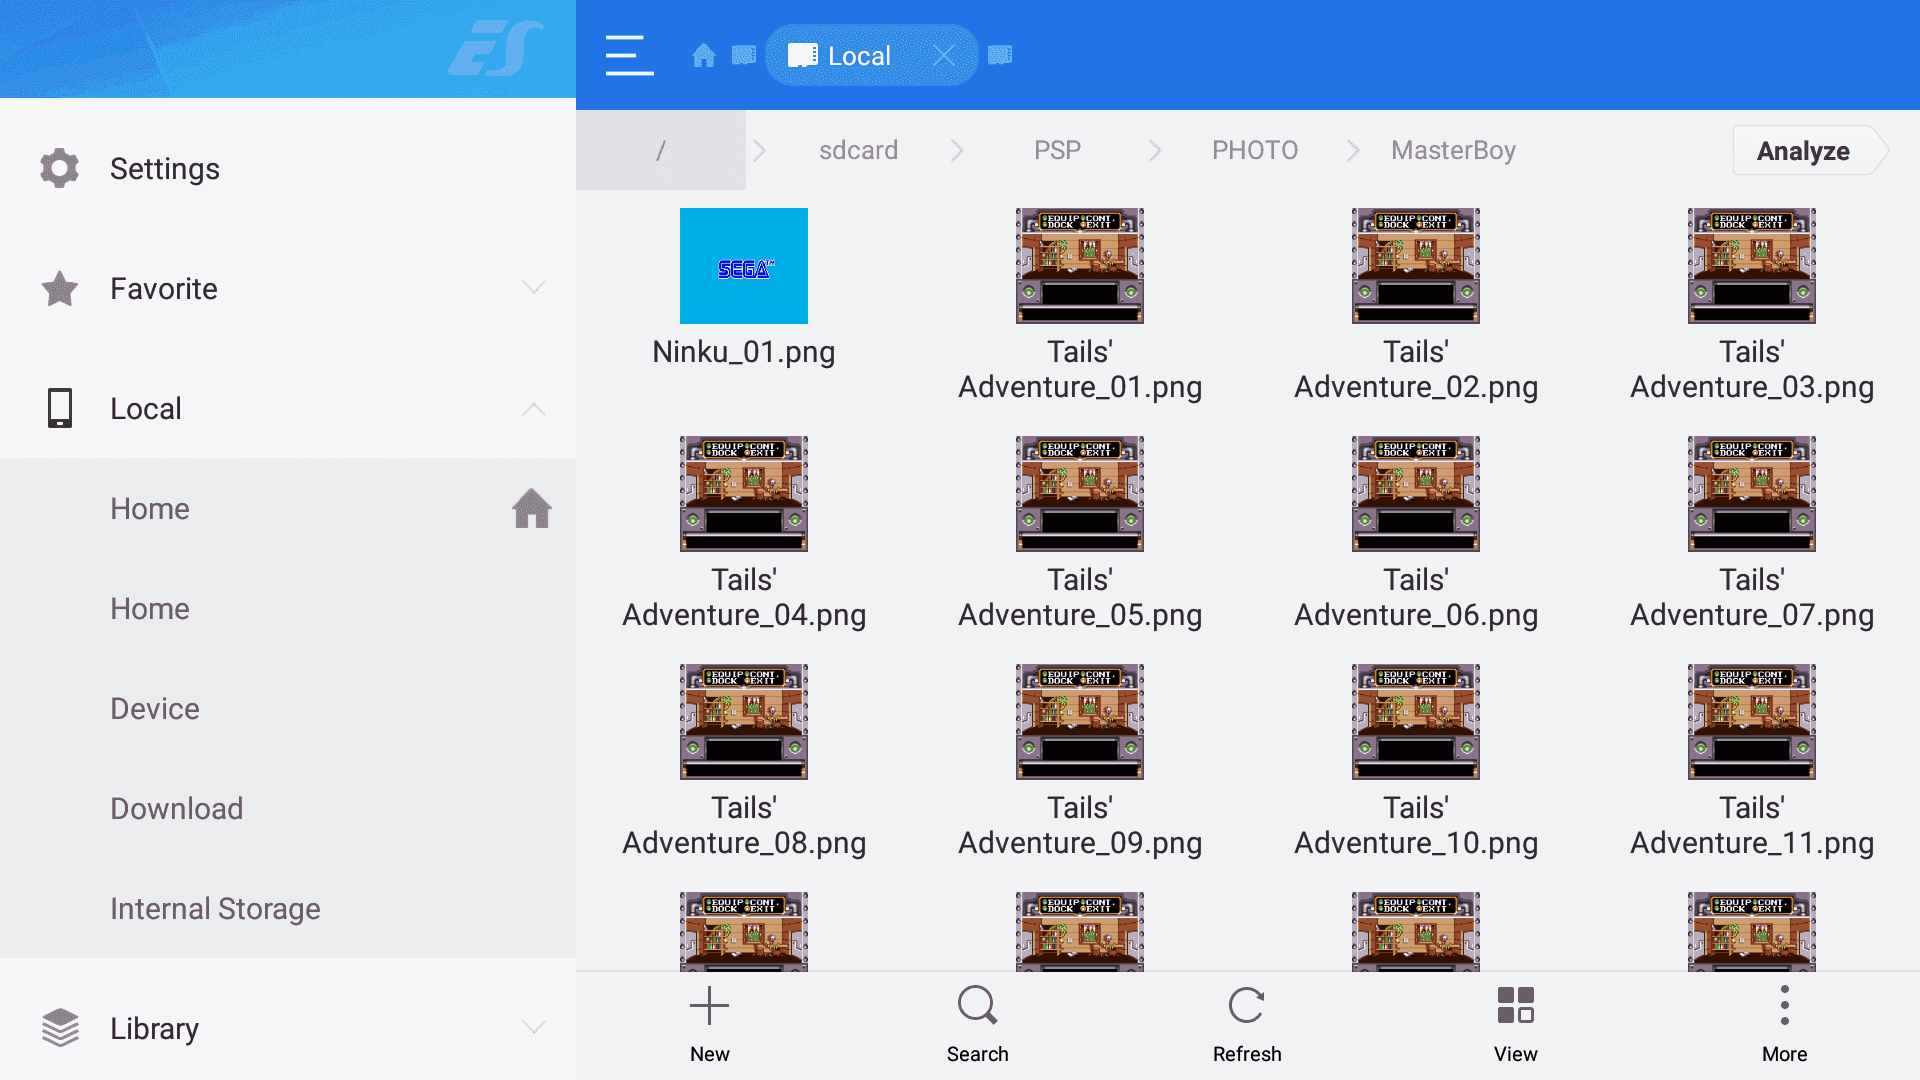The width and height of the screenshot is (1920, 1080).
Task: Click the Library stack icon
Action: pyautogui.click(x=60, y=1028)
